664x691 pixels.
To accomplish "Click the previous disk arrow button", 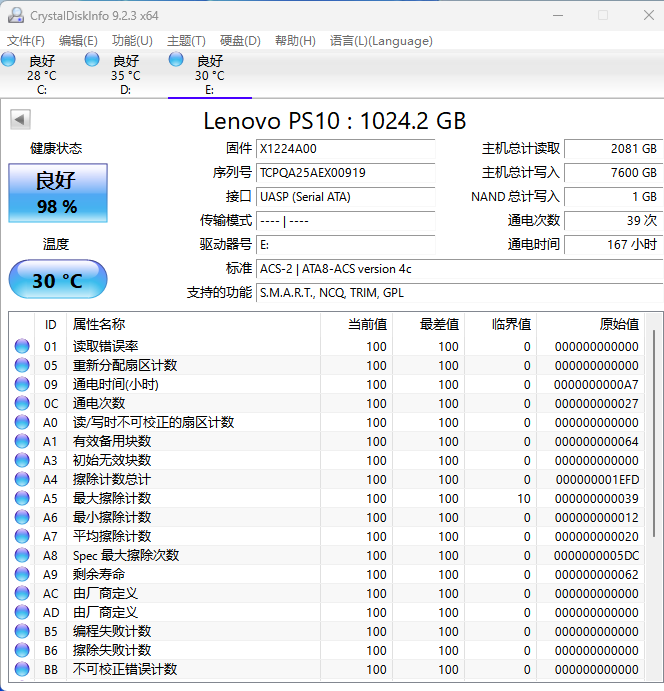I will (x=19, y=120).
